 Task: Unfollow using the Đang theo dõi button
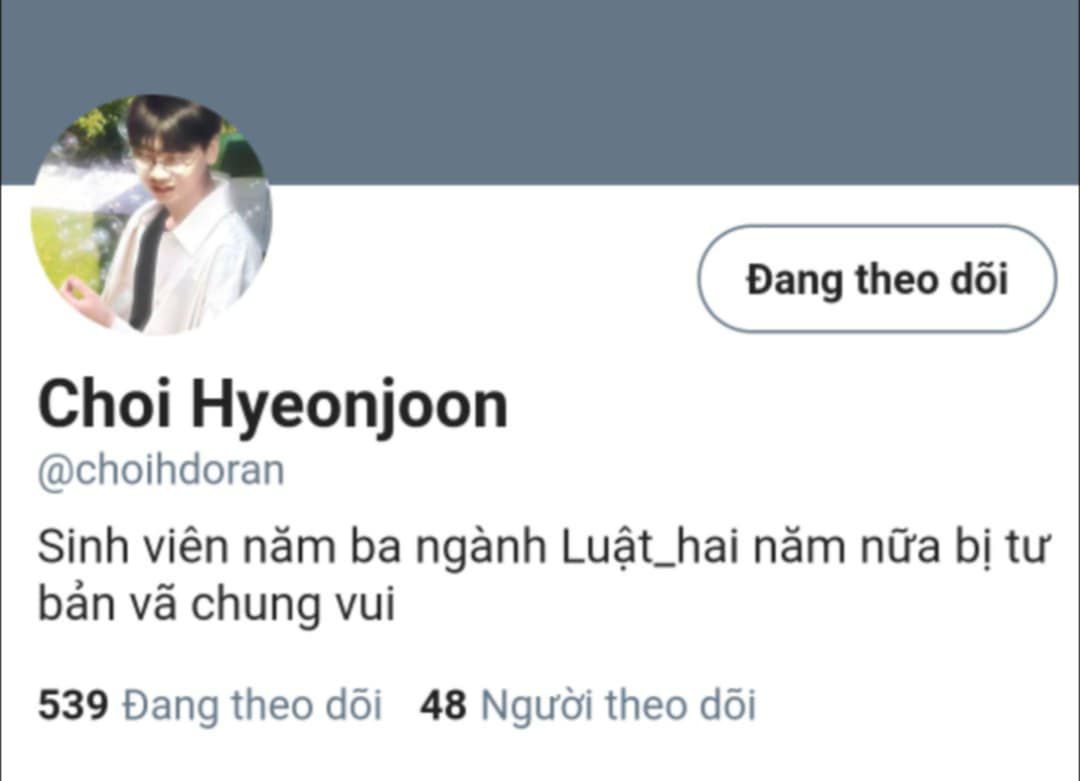click(877, 279)
